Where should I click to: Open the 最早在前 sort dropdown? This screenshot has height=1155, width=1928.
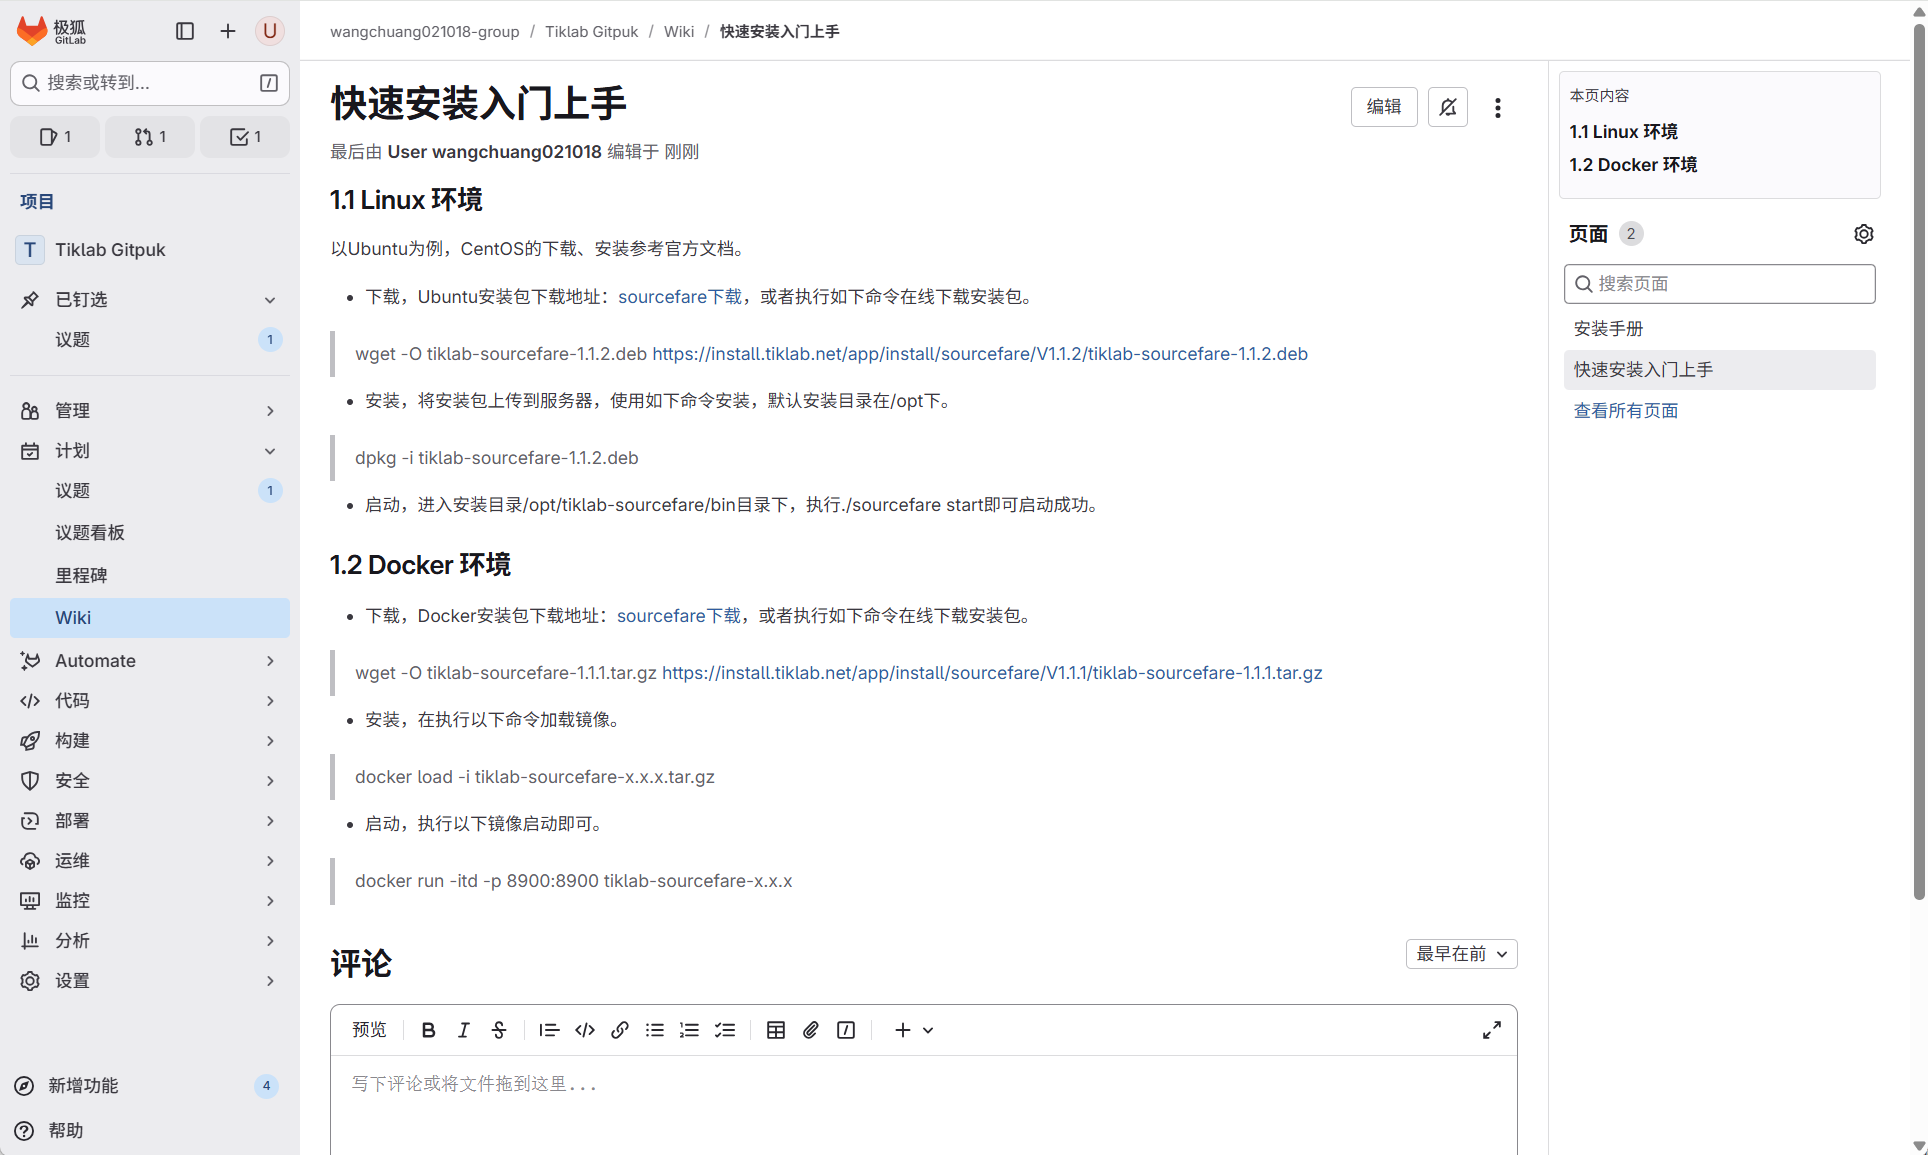pos(1461,954)
